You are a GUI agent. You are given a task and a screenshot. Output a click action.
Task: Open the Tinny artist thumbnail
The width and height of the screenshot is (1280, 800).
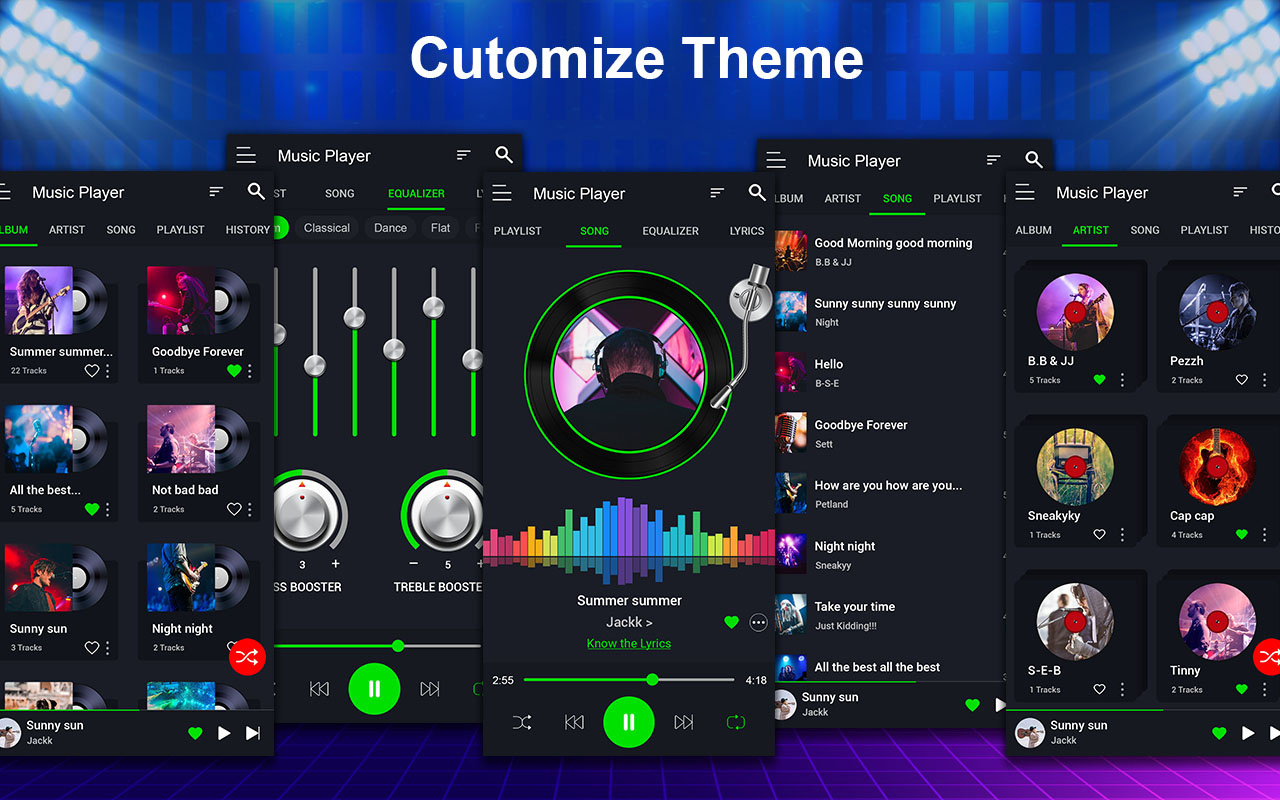click(x=1217, y=621)
